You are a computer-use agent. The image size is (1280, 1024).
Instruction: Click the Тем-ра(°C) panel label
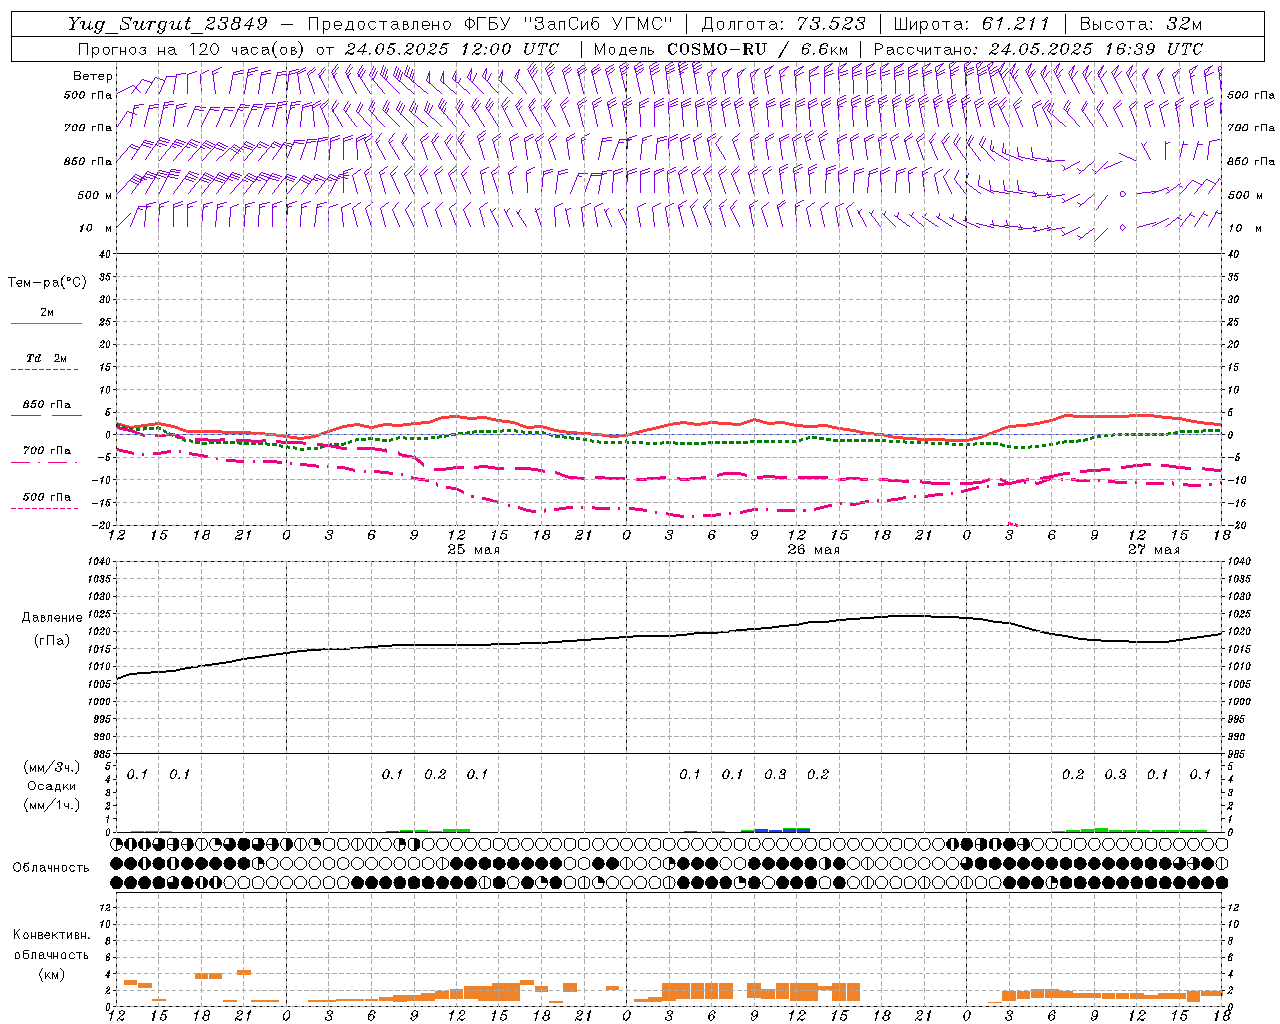click(47, 283)
